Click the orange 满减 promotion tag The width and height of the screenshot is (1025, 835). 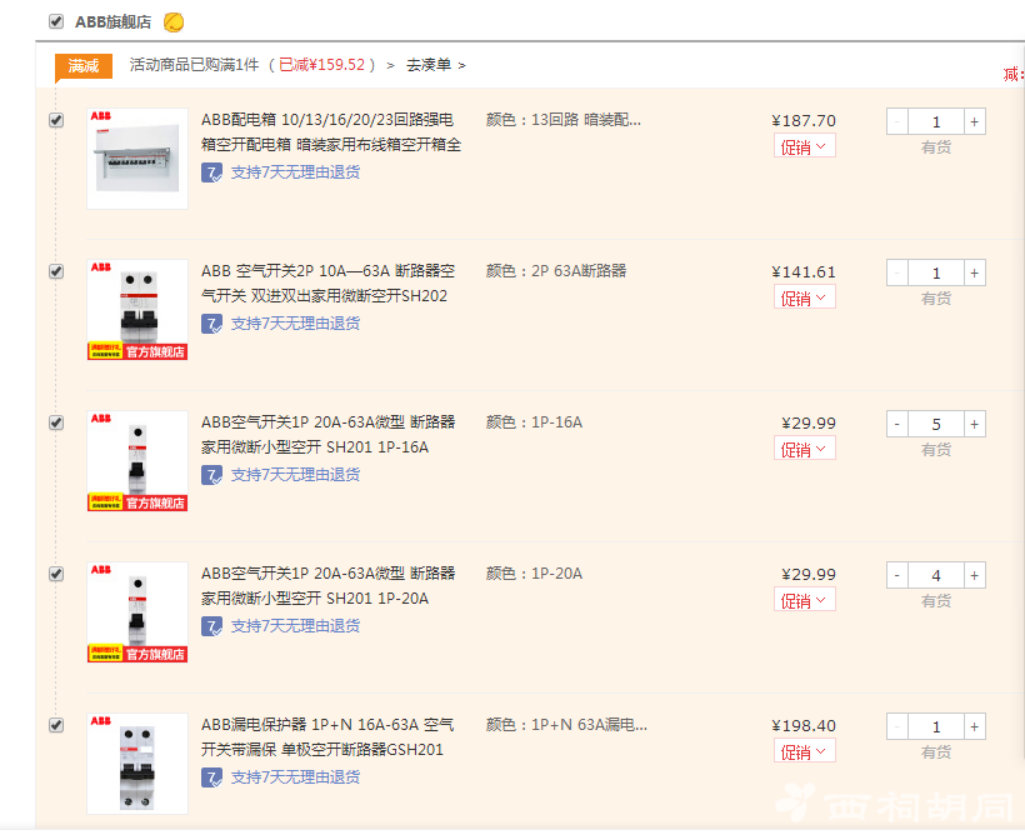pyautogui.click(x=84, y=66)
